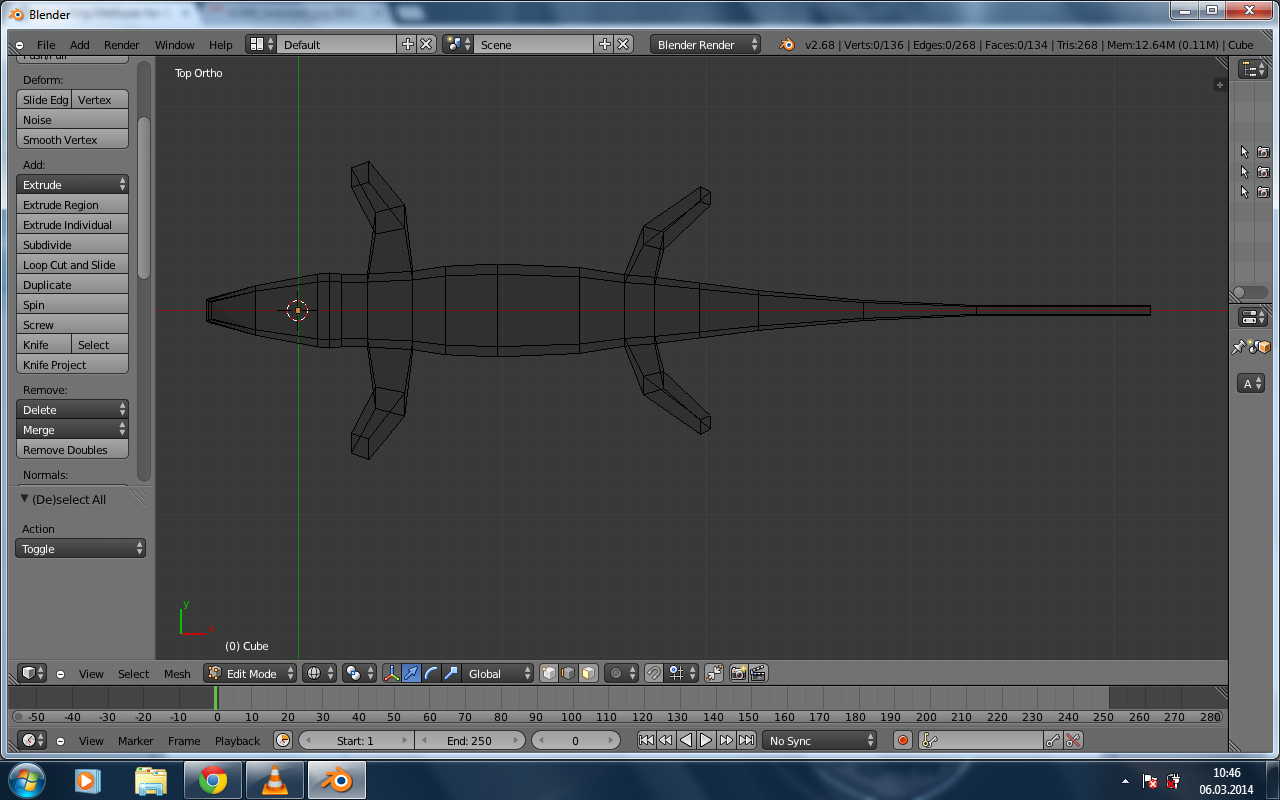Click the OpenGL render animation clapper icon
Image resolution: width=1280 pixels, height=800 pixels.
tap(758, 673)
